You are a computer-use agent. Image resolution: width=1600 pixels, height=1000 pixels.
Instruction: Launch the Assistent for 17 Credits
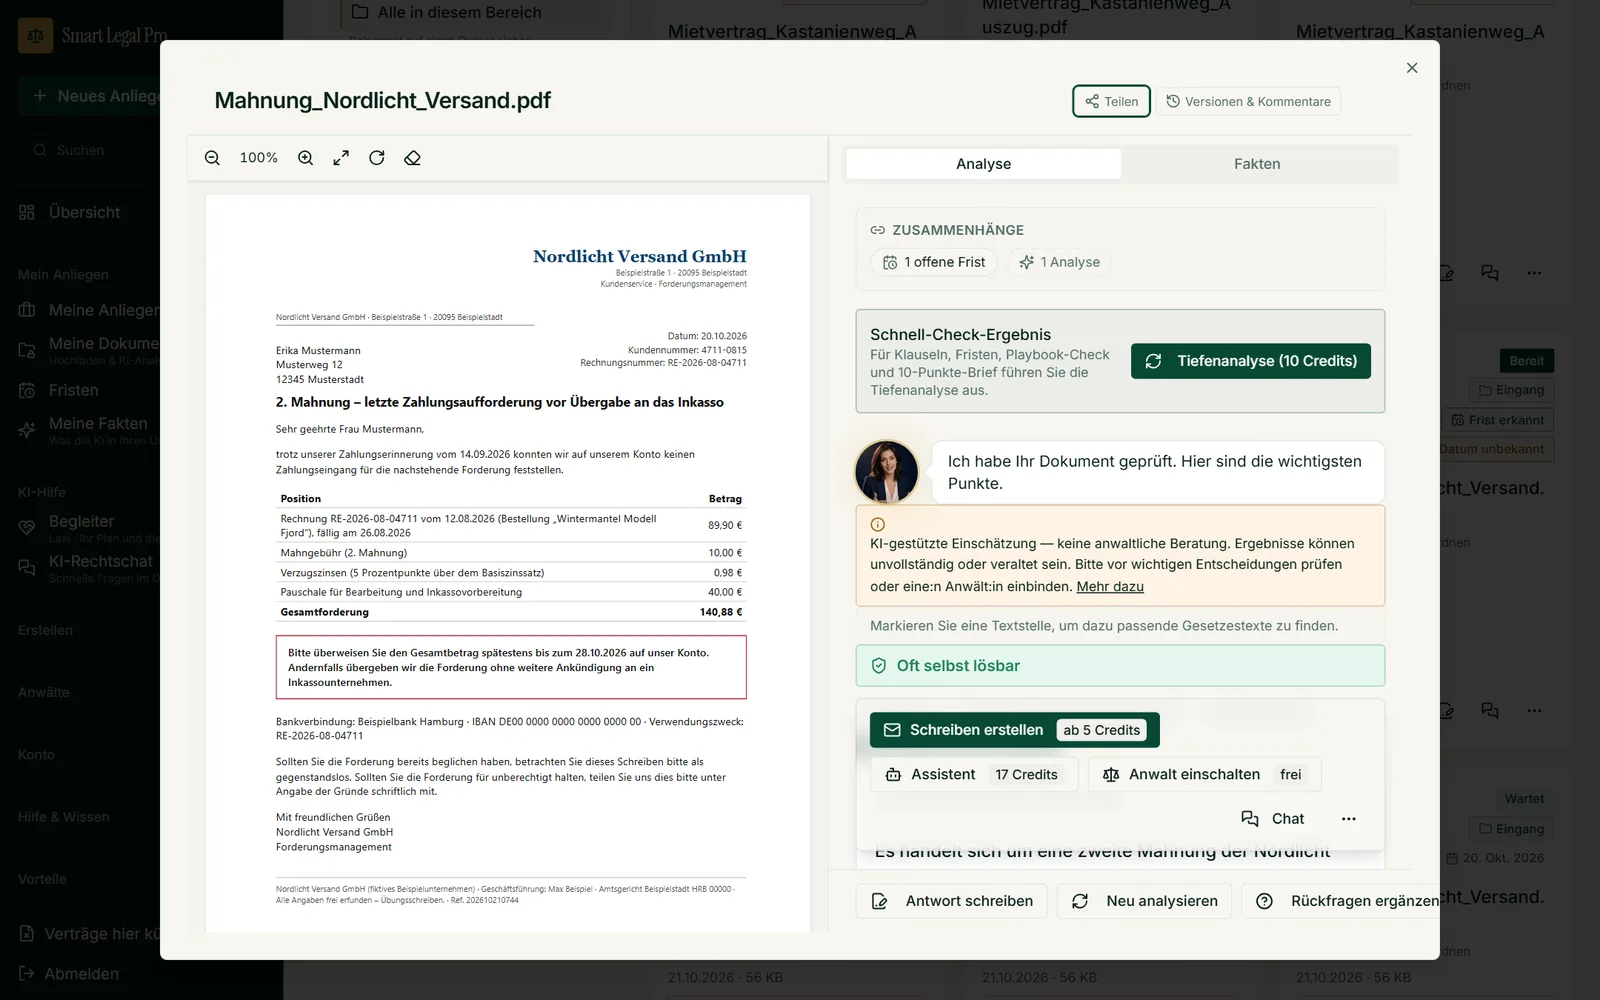click(x=972, y=775)
